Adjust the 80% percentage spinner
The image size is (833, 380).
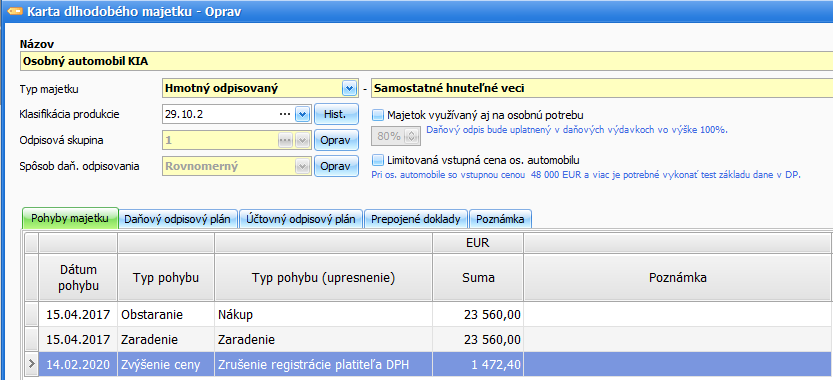click(412, 136)
